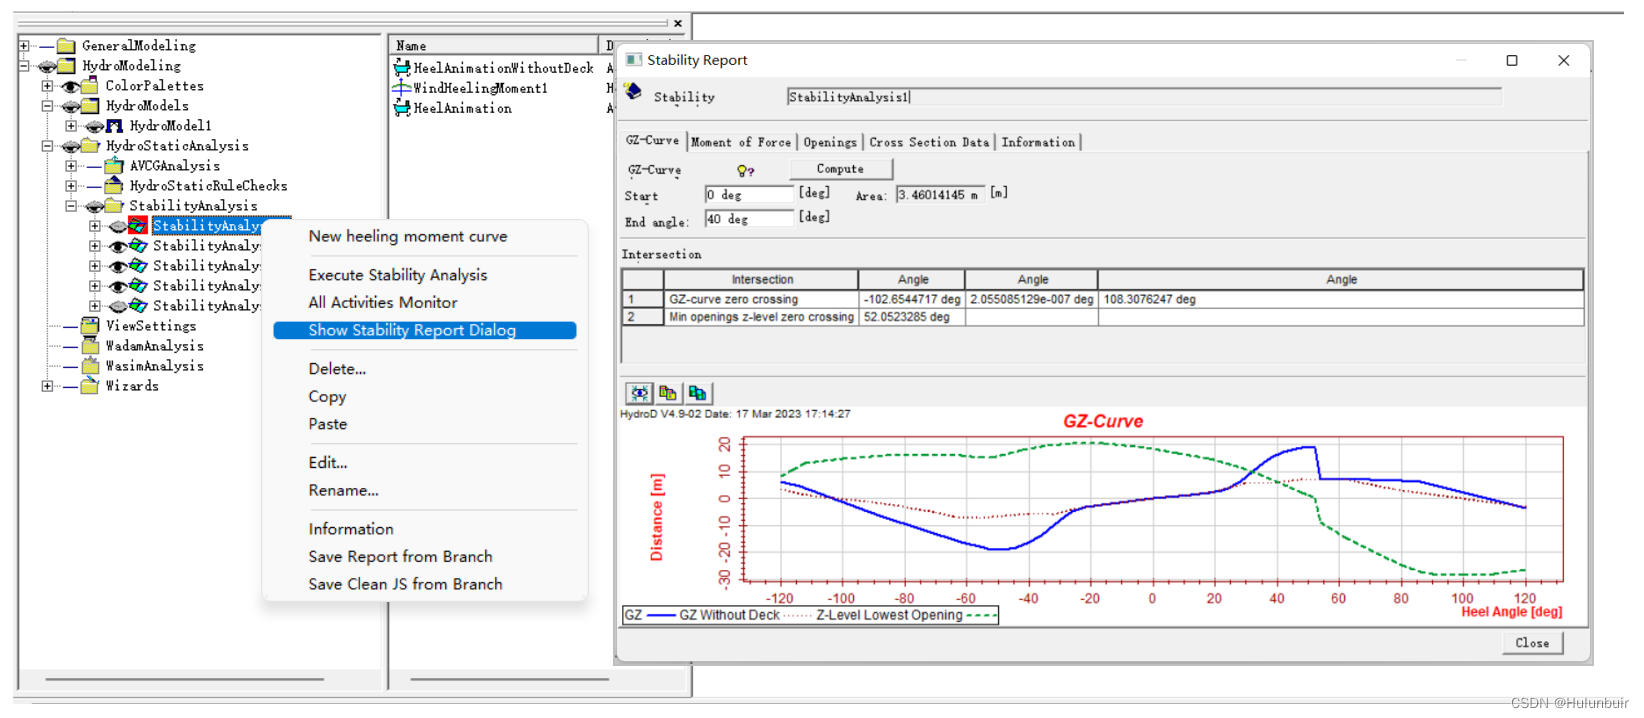The height and width of the screenshot is (718, 1644).
Task: Choose Delete... in the context menu
Action: (x=337, y=369)
